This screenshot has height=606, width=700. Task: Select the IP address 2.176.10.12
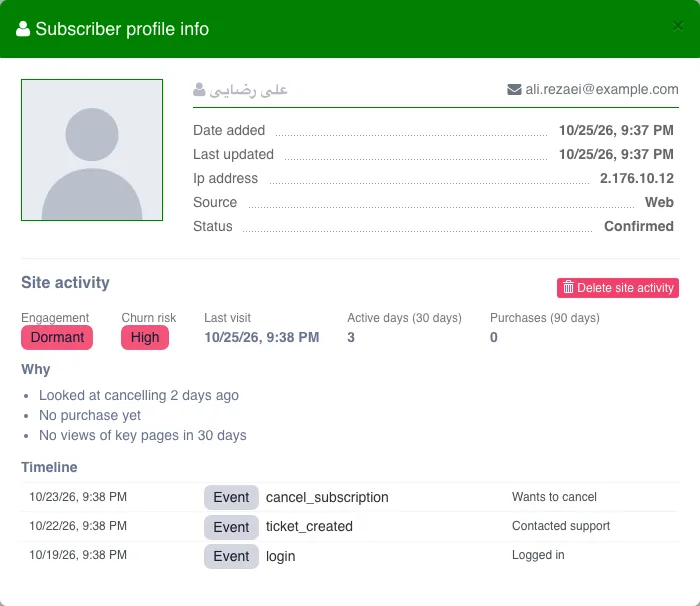pyautogui.click(x=637, y=178)
